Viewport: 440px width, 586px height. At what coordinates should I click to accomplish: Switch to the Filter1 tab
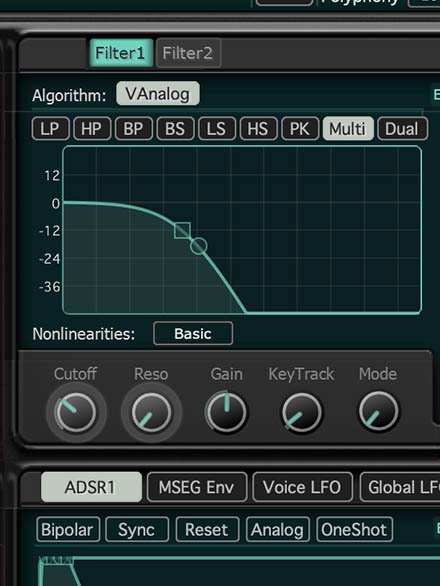[121, 53]
